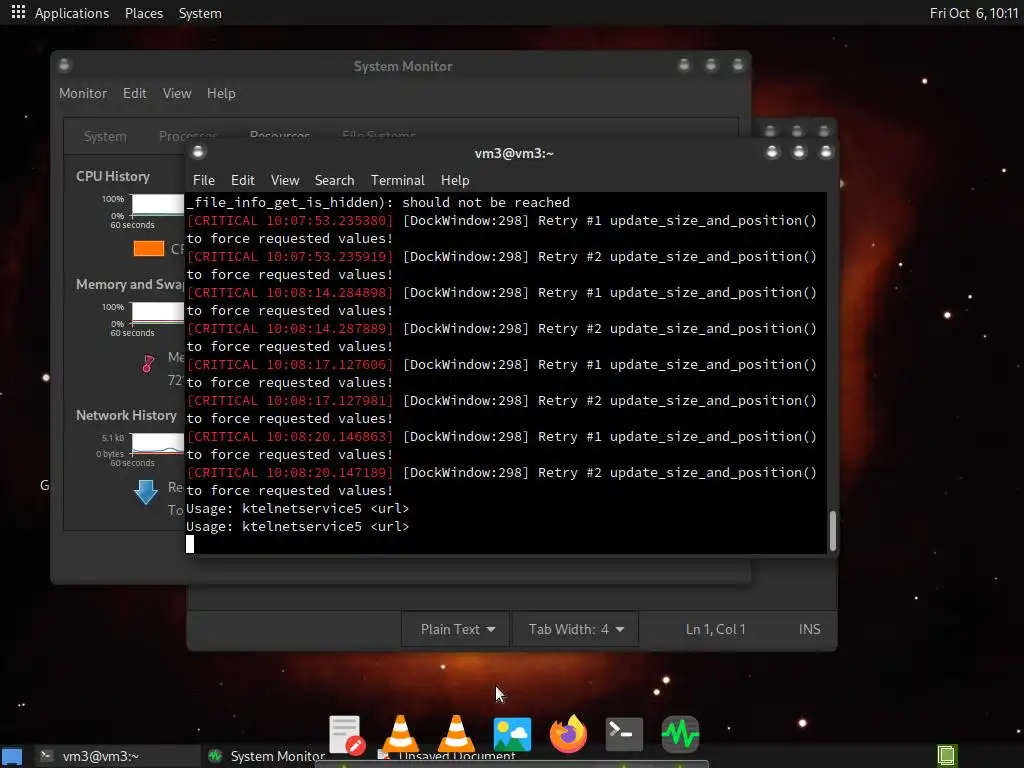Image resolution: width=1024 pixels, height=768 pixels.
Task: Click the last "Usage: ktelnetservice5 <url>" line
Action: click(298, 526)
